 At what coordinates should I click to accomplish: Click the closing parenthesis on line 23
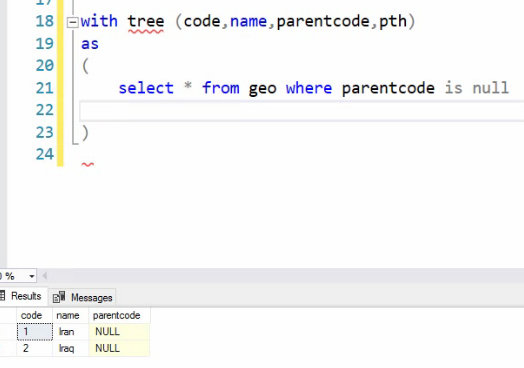pyautogui.click(x=85, y=133)
